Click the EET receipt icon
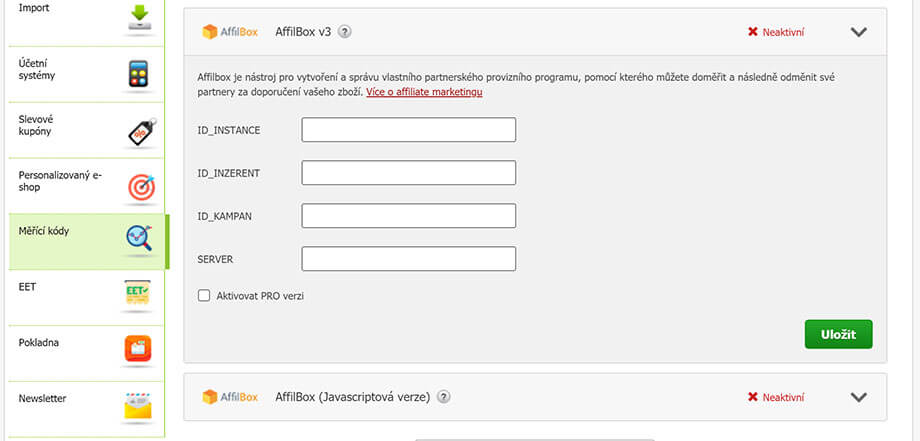The image size is (920, 441). (137, 293)
